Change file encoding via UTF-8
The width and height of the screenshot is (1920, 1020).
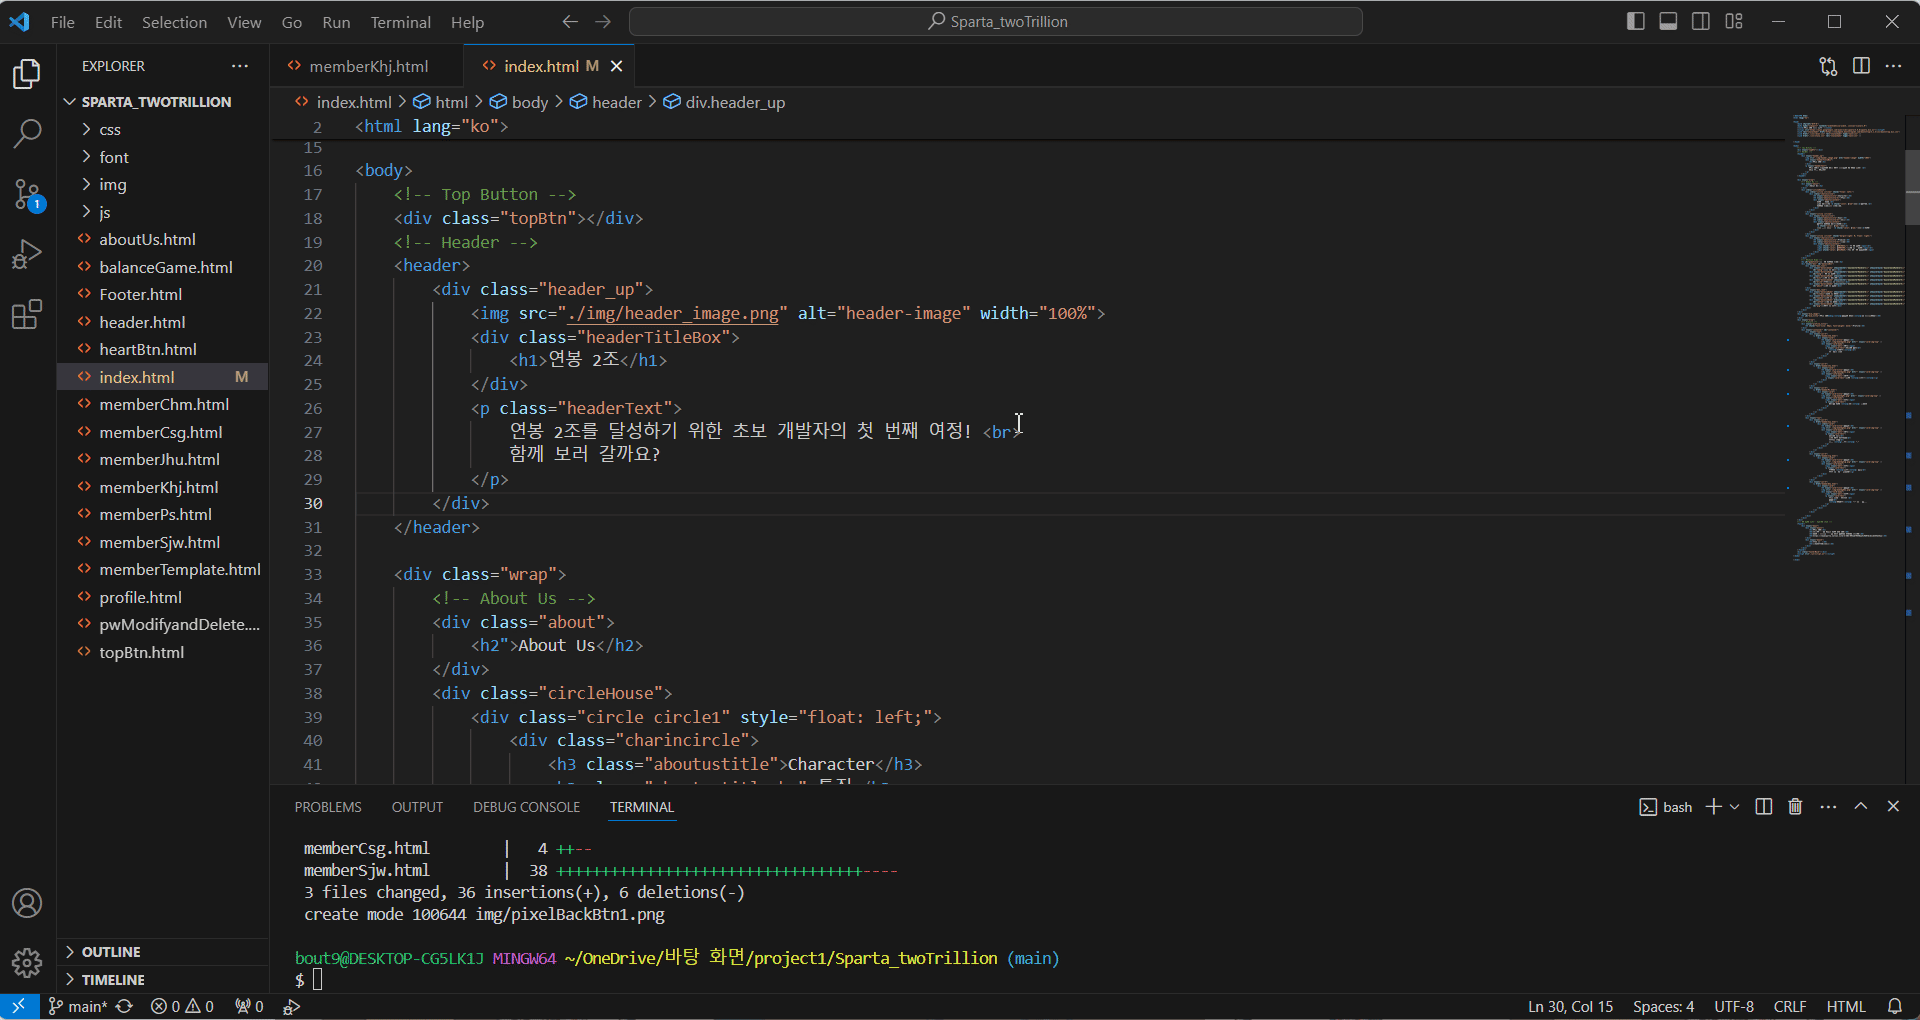tap(1734, 1007)
